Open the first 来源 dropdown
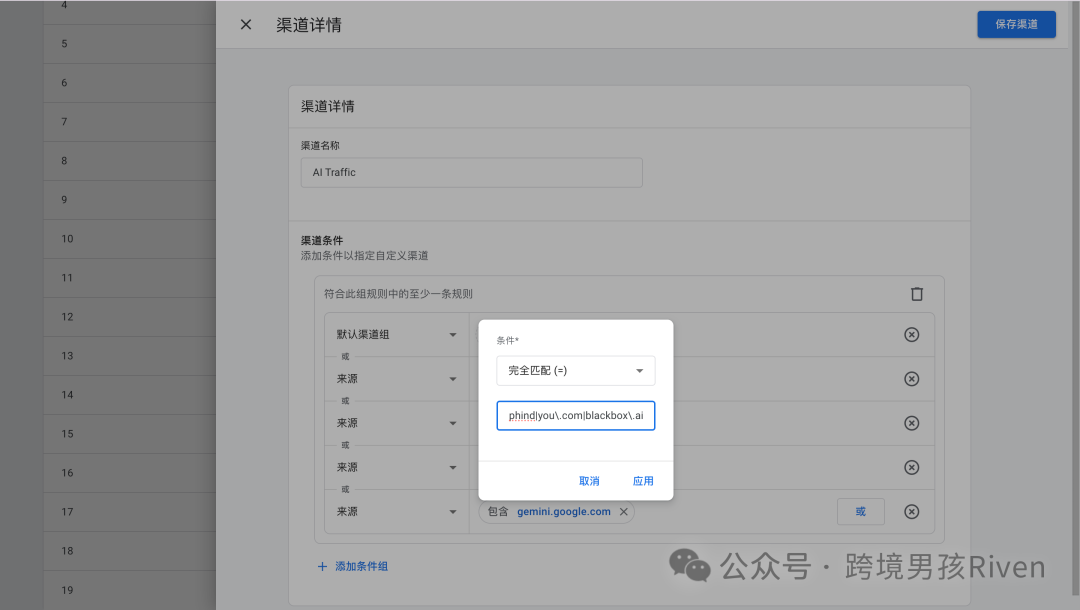1080x610 pixels. [396, 379]
